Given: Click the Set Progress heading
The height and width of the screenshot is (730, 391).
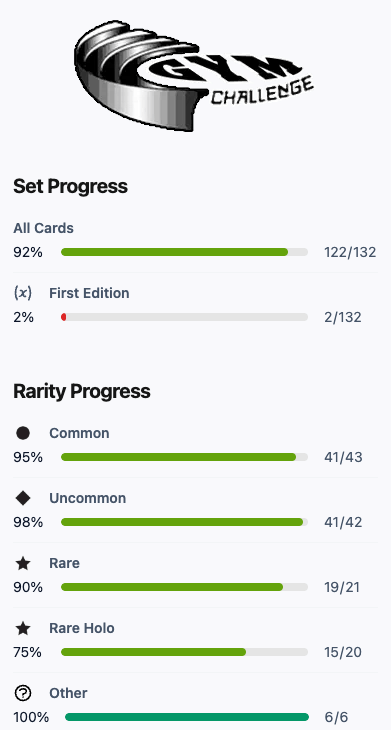Looking at the screenshot, I should (x=70, y=187).
